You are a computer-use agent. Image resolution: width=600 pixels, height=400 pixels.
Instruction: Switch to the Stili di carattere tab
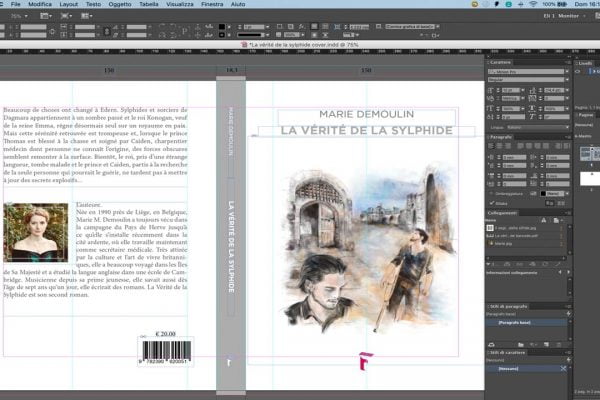pyautogui.click(x=507, y=353)
